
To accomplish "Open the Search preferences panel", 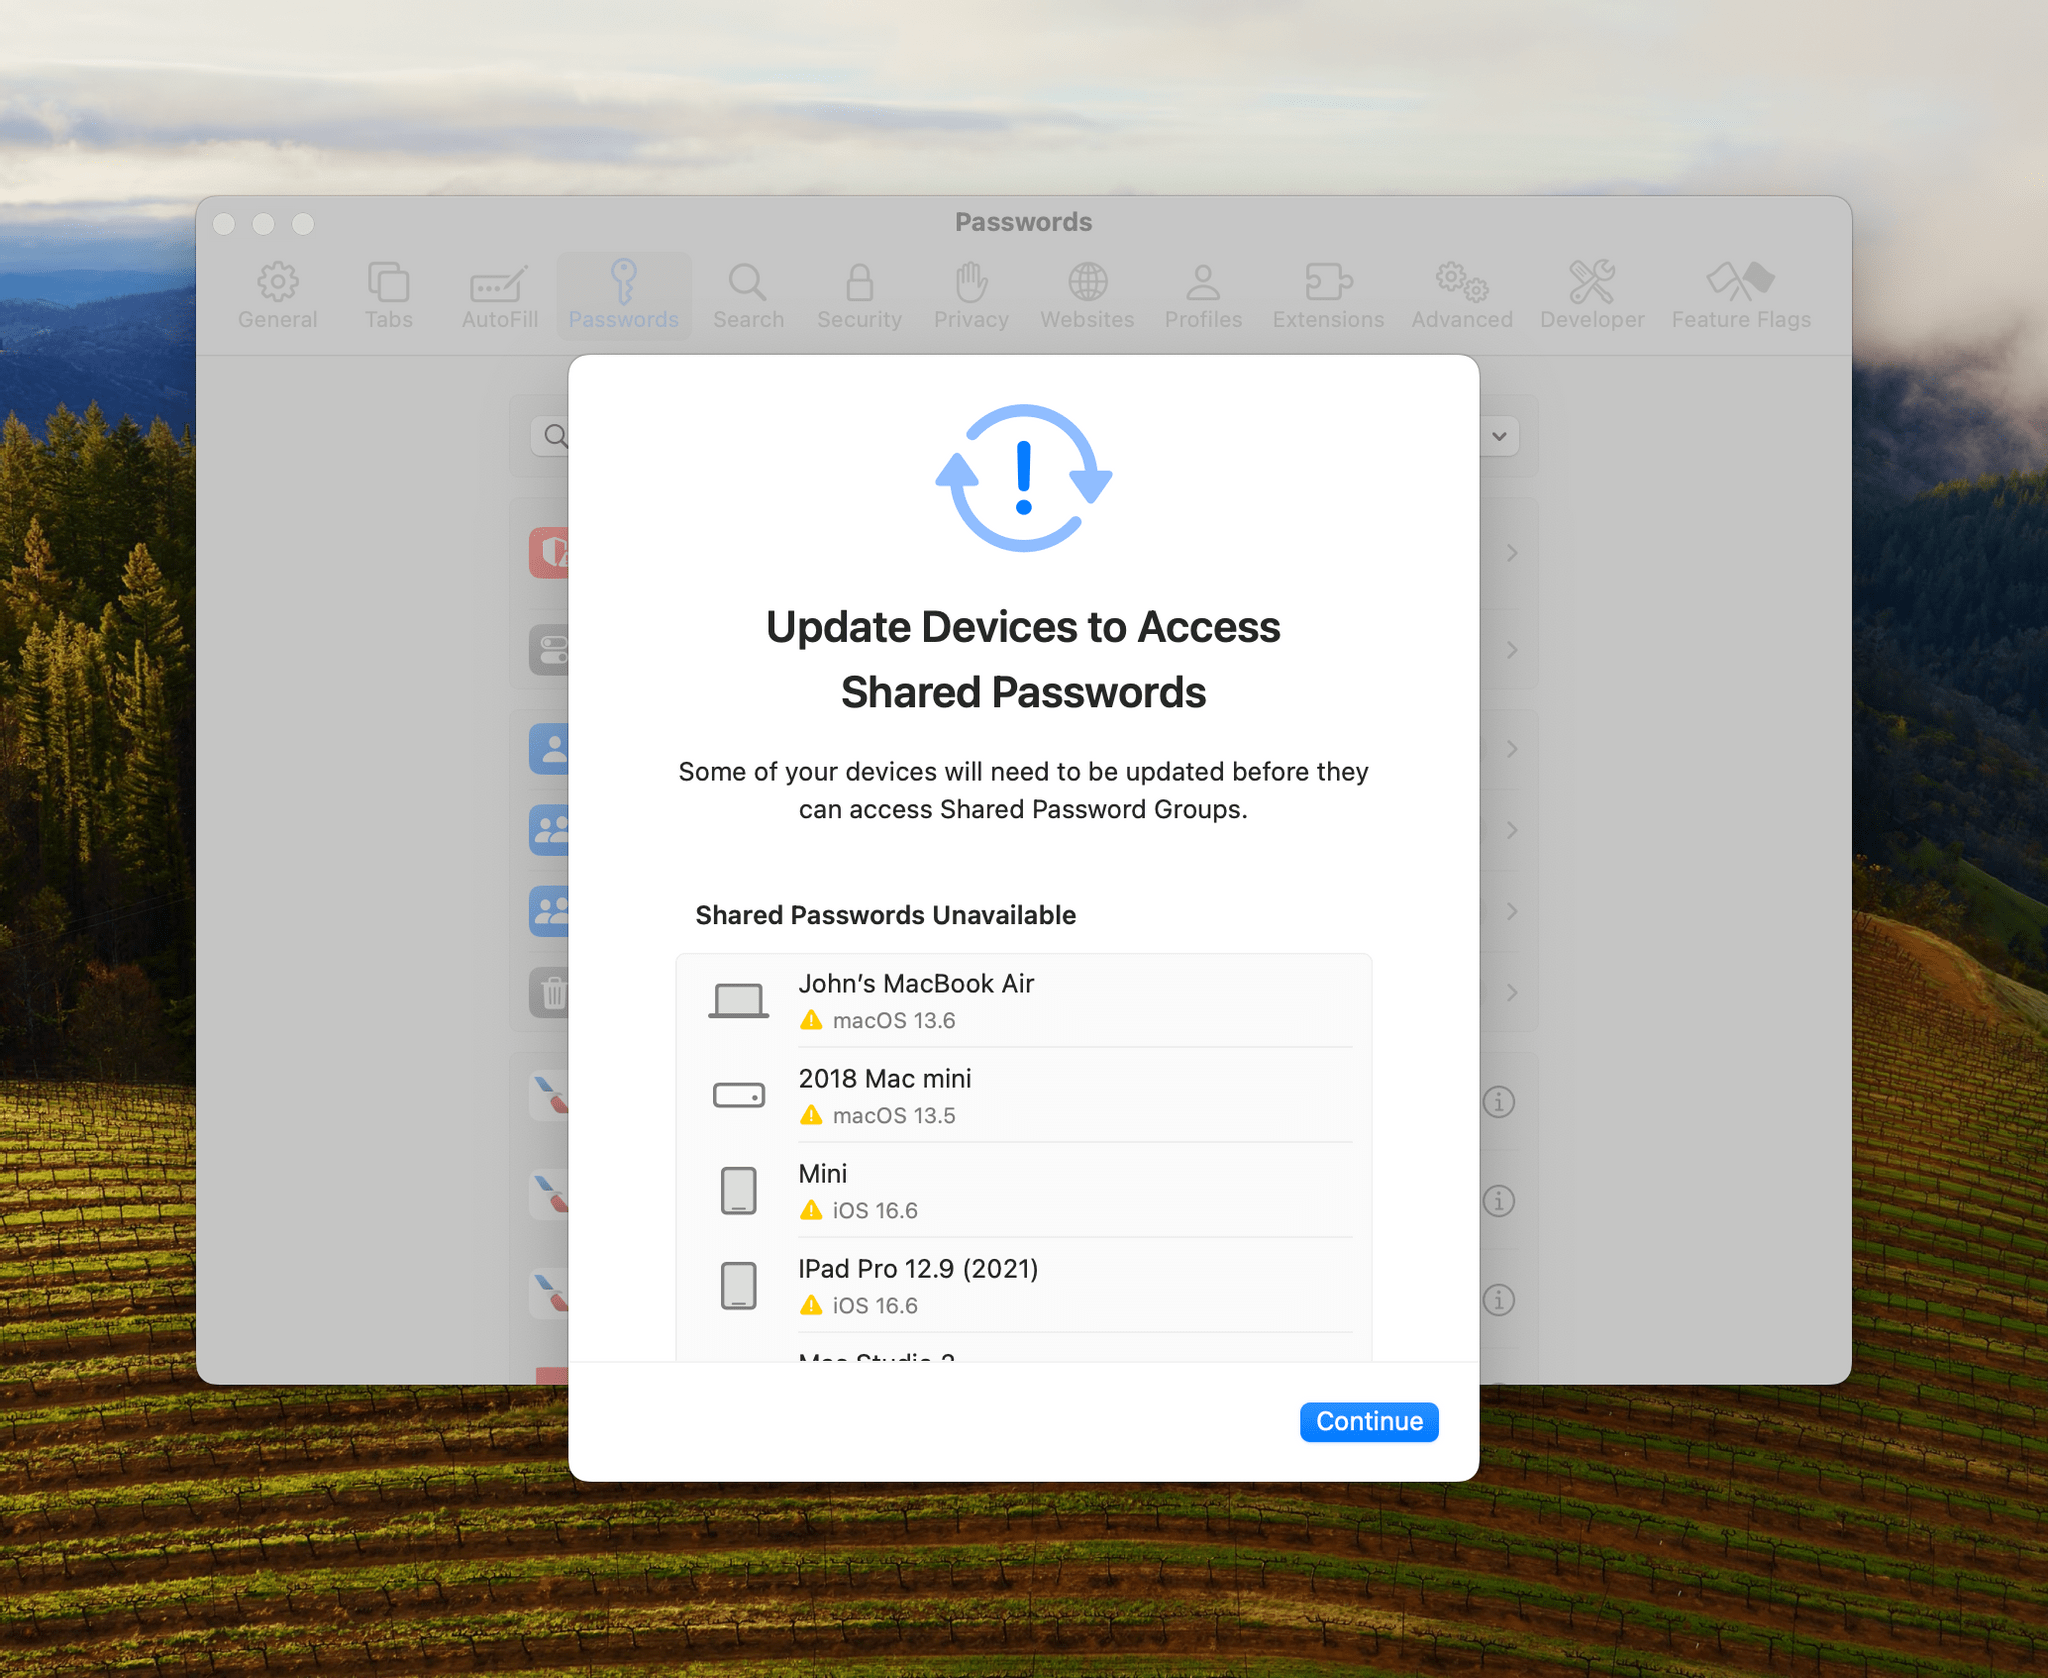I will point(743,294).
